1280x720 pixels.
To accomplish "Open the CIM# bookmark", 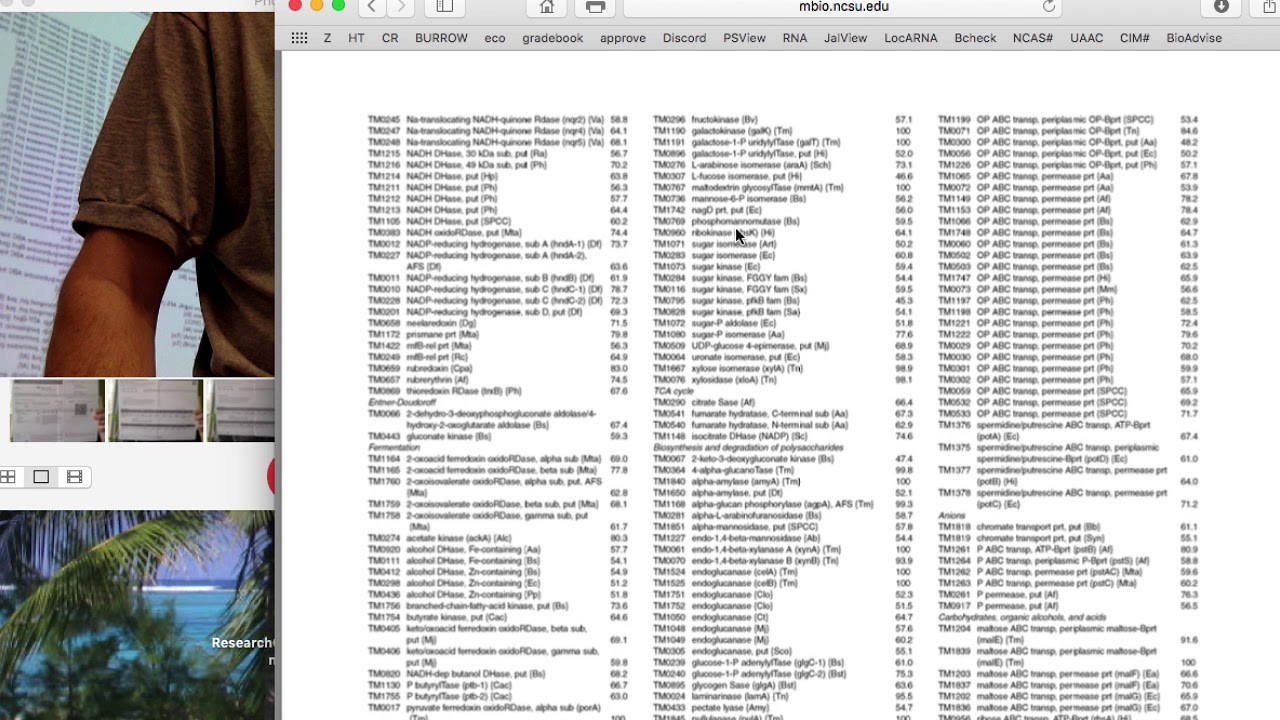I will [x=1135, y=38].
